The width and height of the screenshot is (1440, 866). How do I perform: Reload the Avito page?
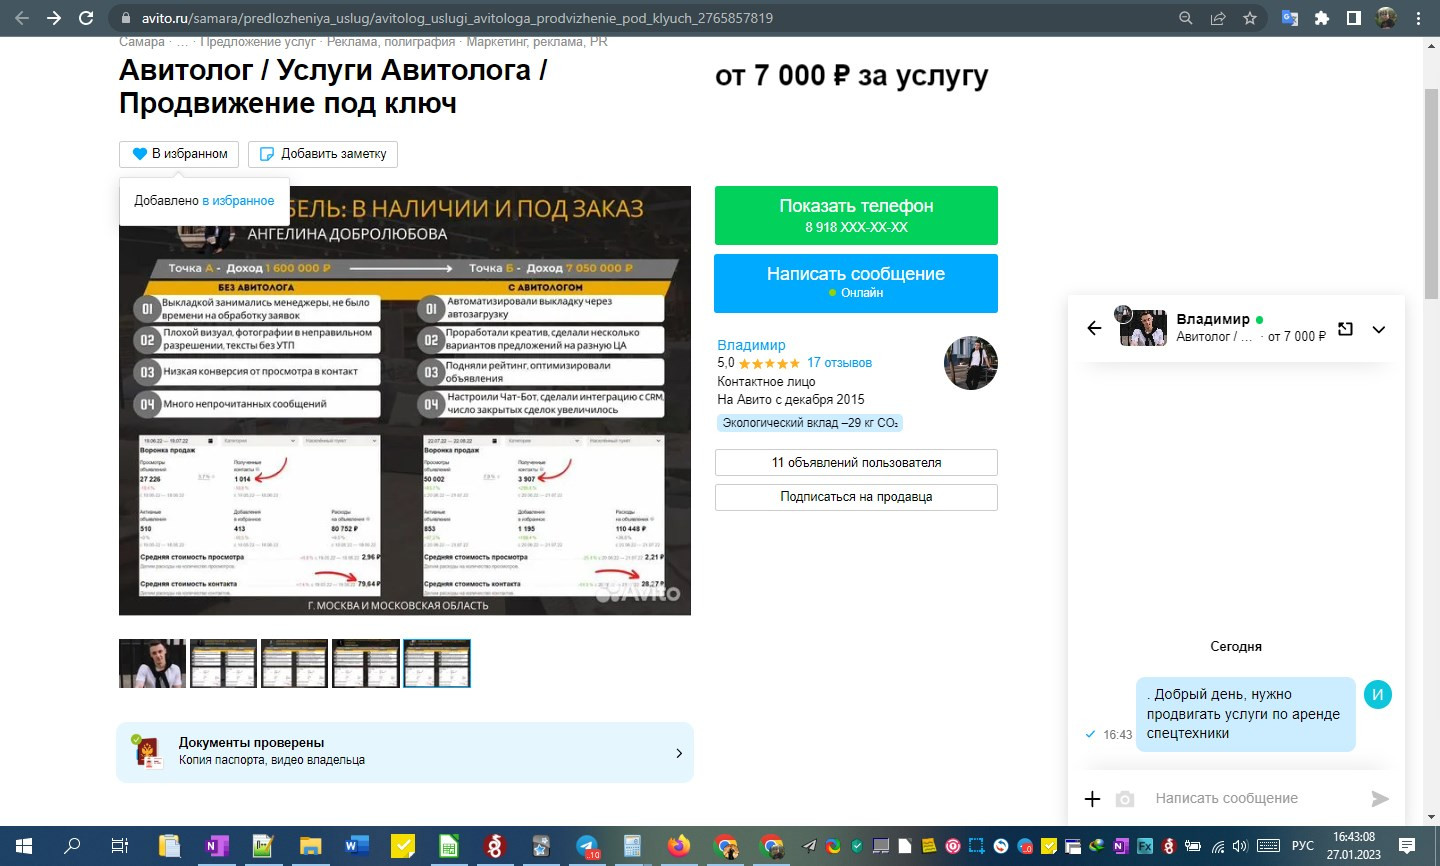(86, 18)
